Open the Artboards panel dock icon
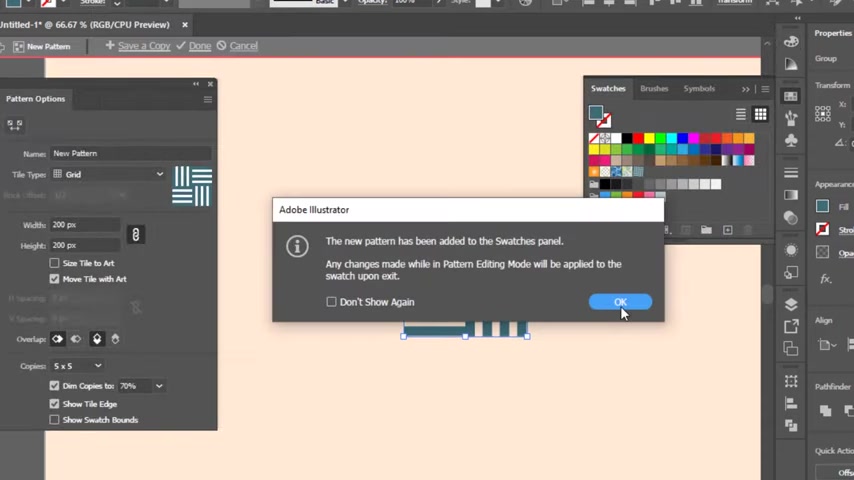The height and width of the screenshot is (480, 854). pos(791,348)
